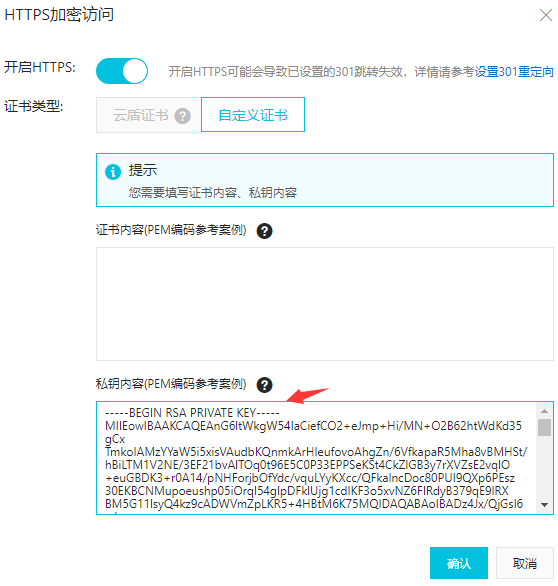Confirm settings with the 确认 button
558x586 pixels.
[459, 563]
